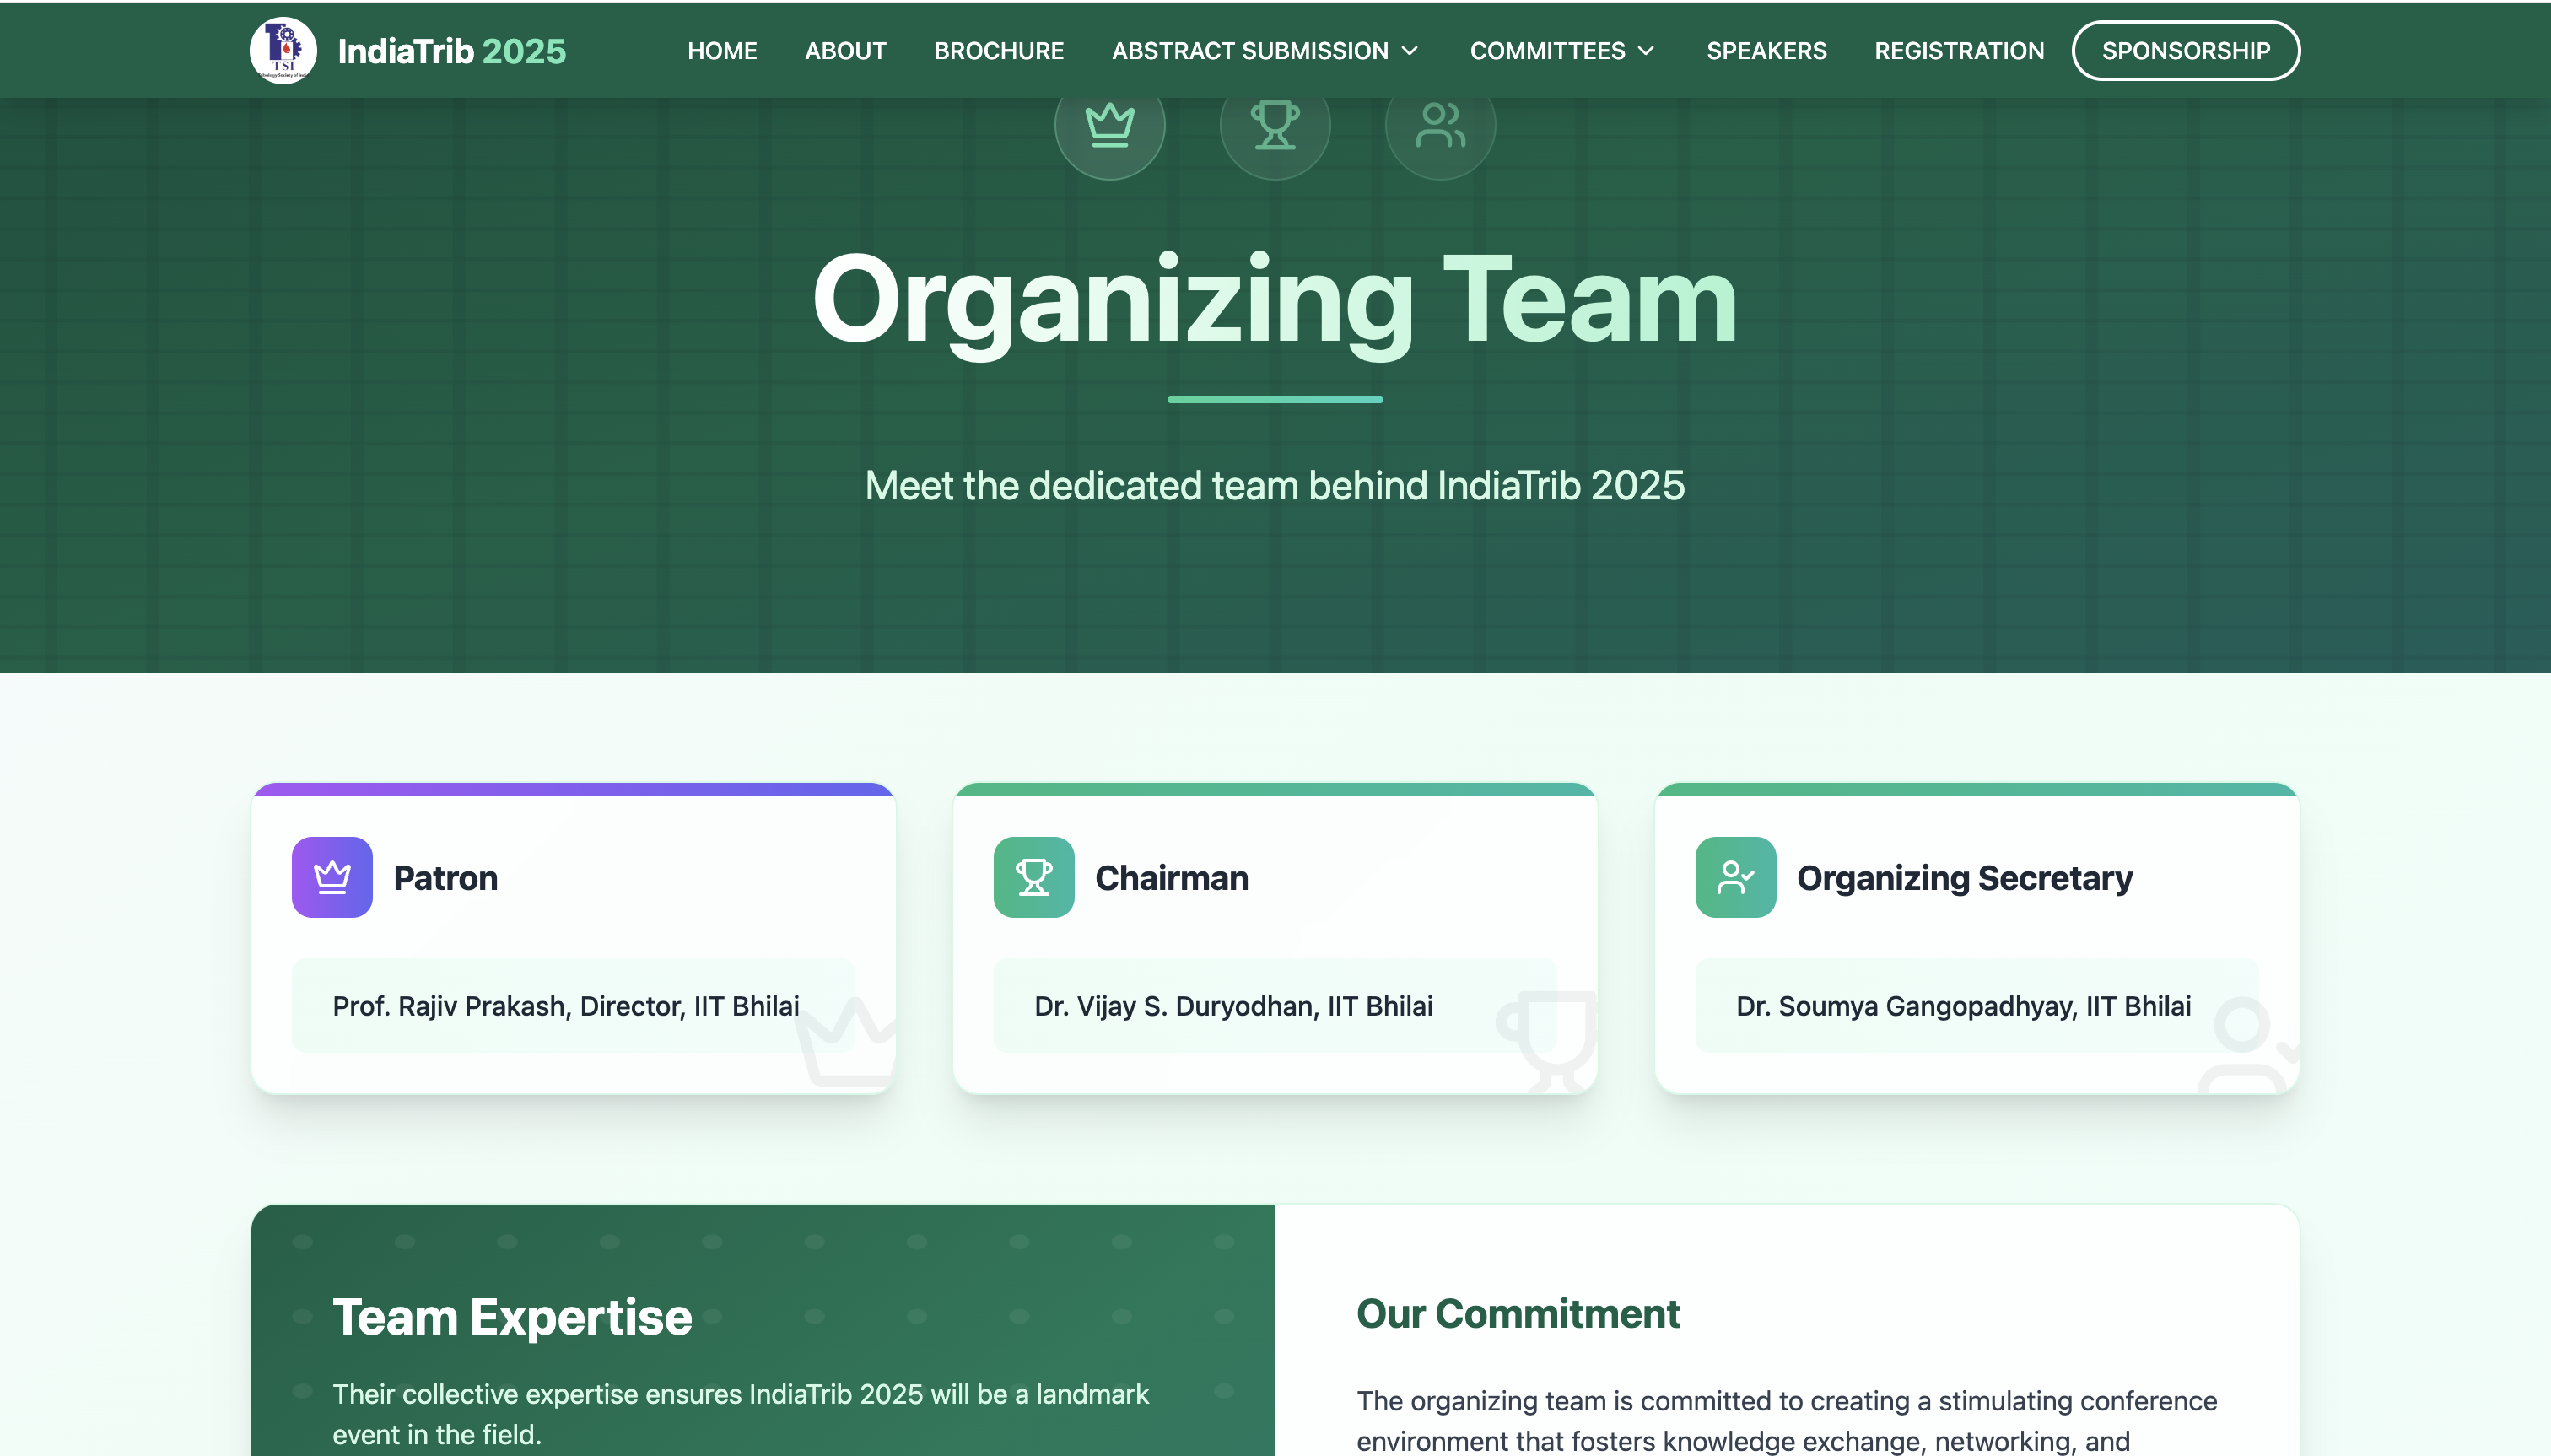Image resolution: width=2551 pixels, height=1456 pixels.
Task: Click the 'Their collective expertise ensures' paragraph
Action: pos(741,1414)
